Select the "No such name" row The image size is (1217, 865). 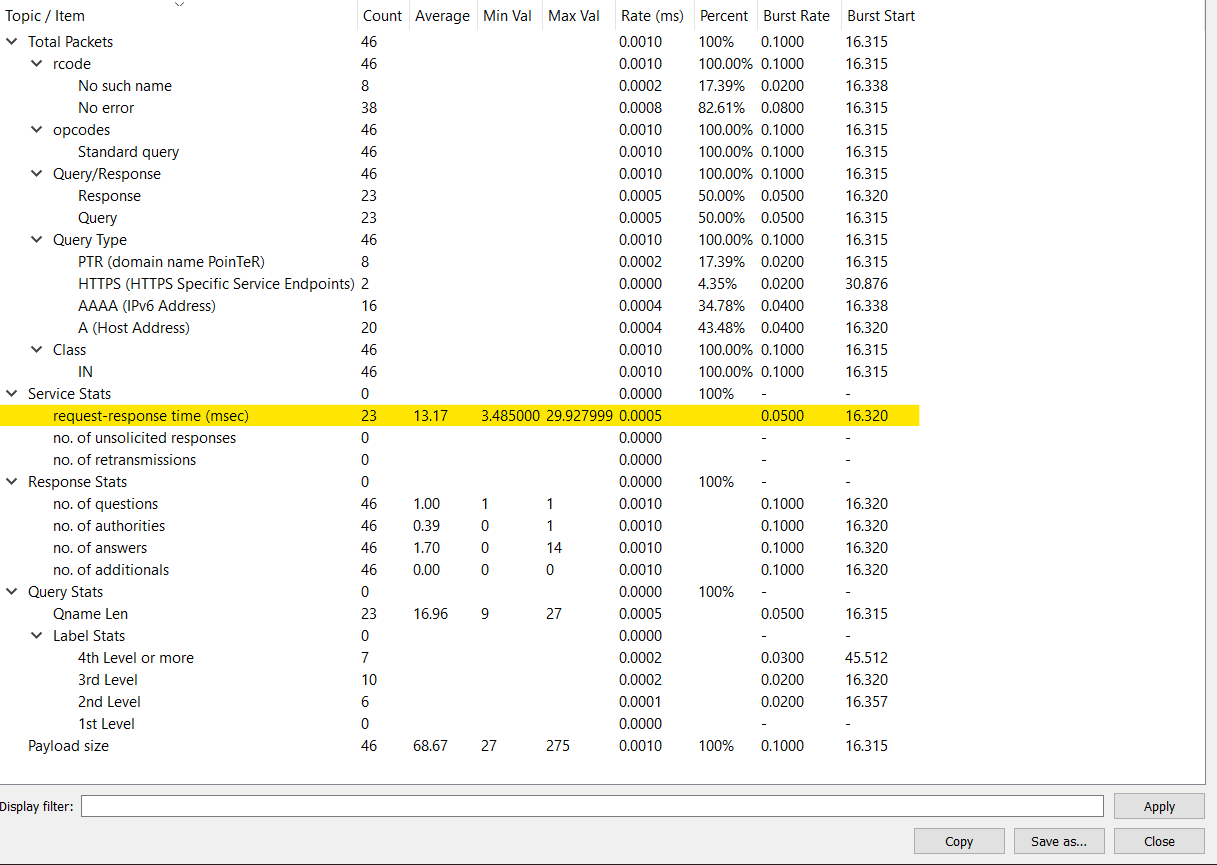(x=125, y=85)
